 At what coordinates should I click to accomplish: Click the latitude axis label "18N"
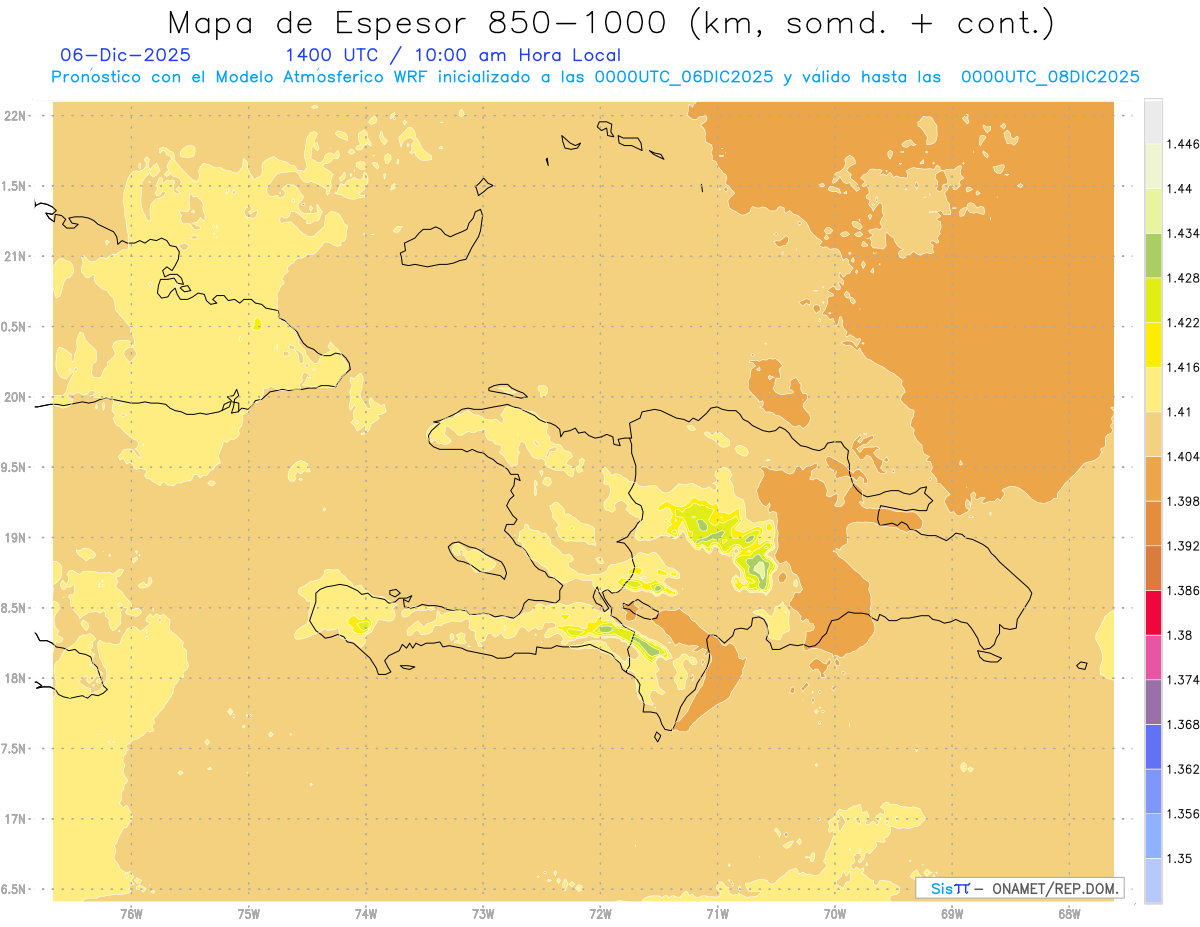point(15,679)
